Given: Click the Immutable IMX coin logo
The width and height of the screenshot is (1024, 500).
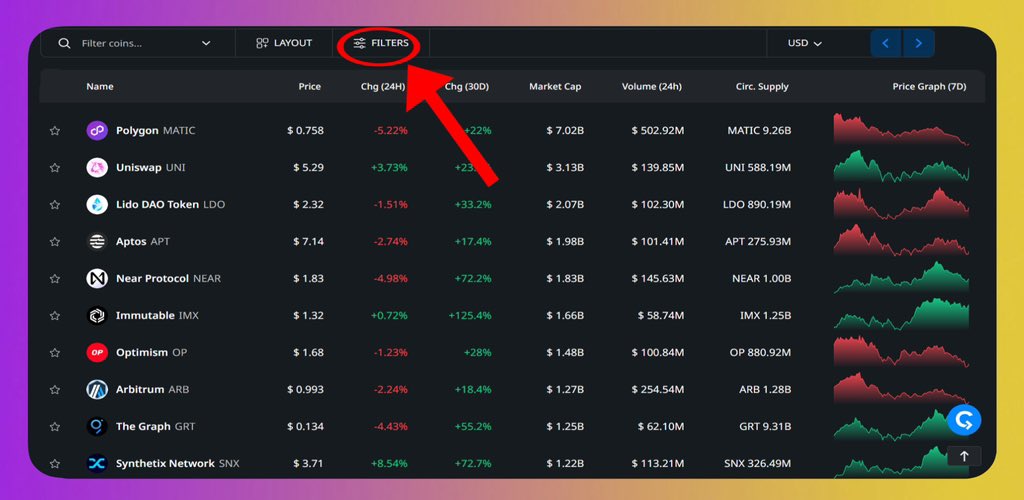Looking at the screenshot, I should coord(97,315).
